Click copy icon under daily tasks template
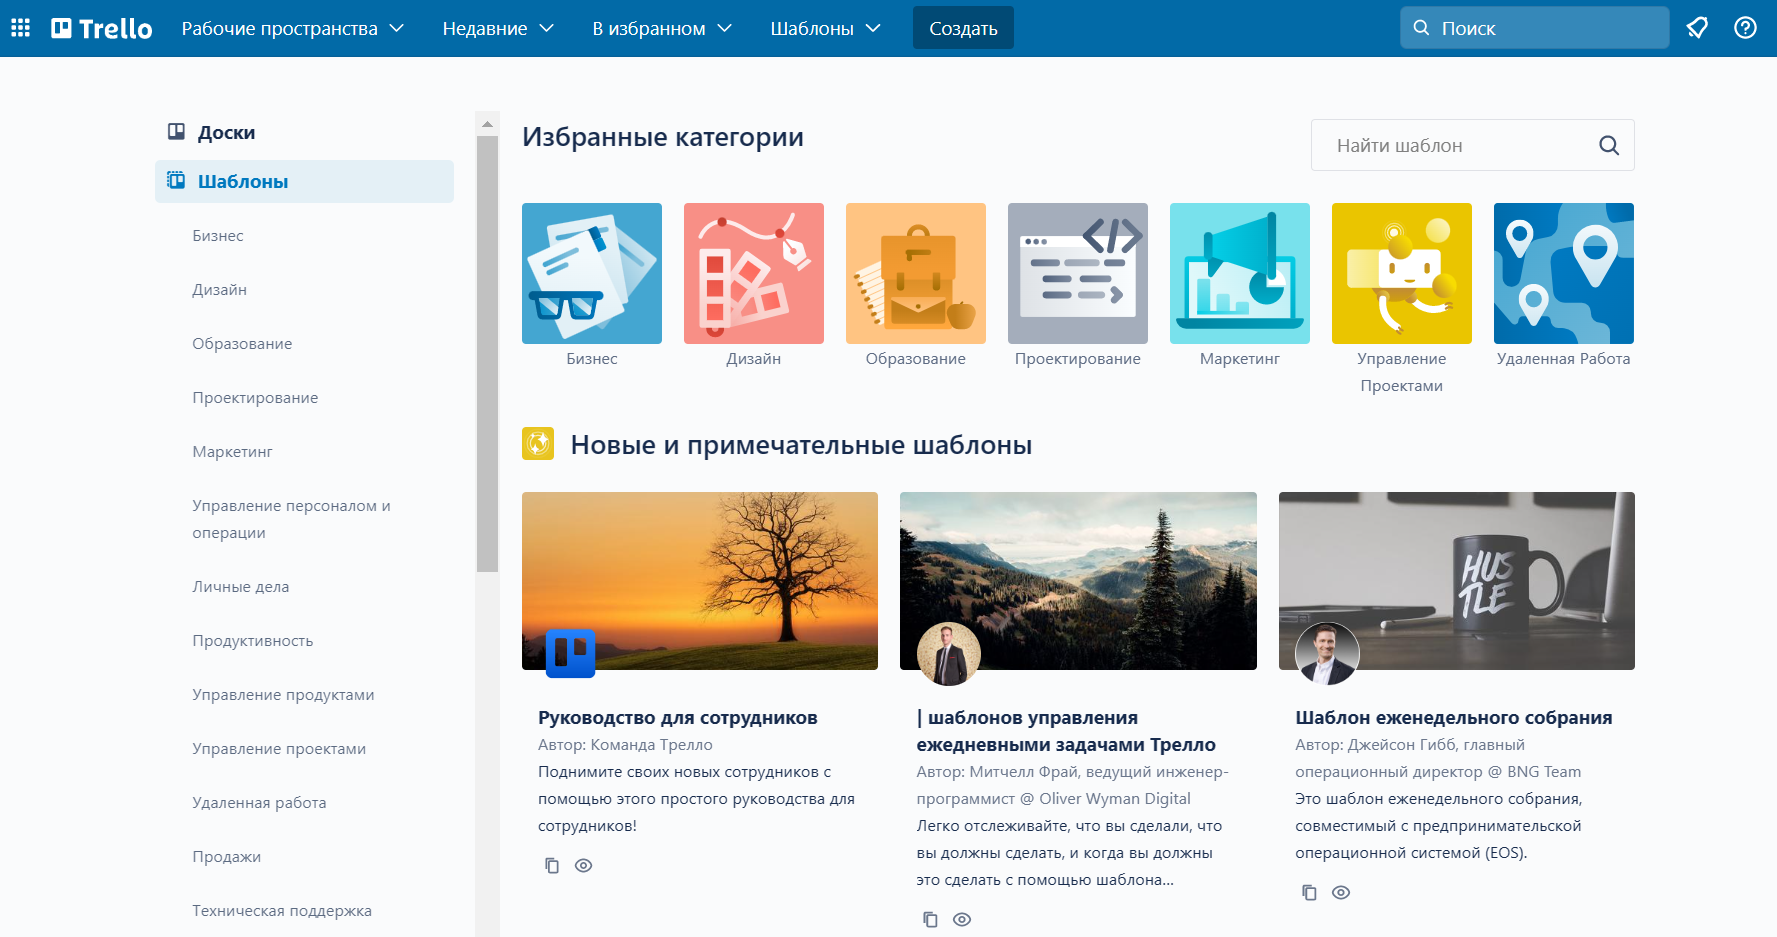 930,920
